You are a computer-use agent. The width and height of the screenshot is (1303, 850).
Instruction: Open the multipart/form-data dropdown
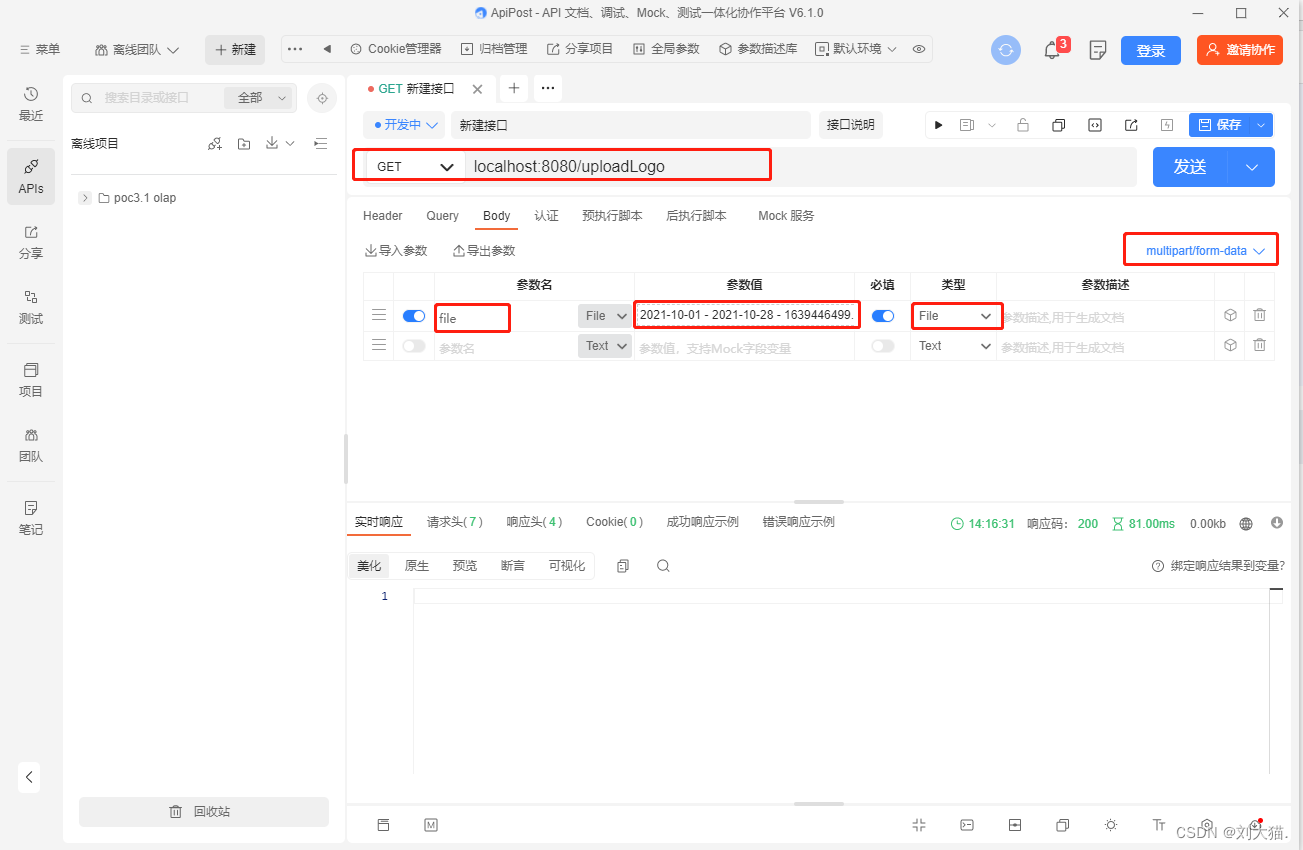coord(1200,250)
